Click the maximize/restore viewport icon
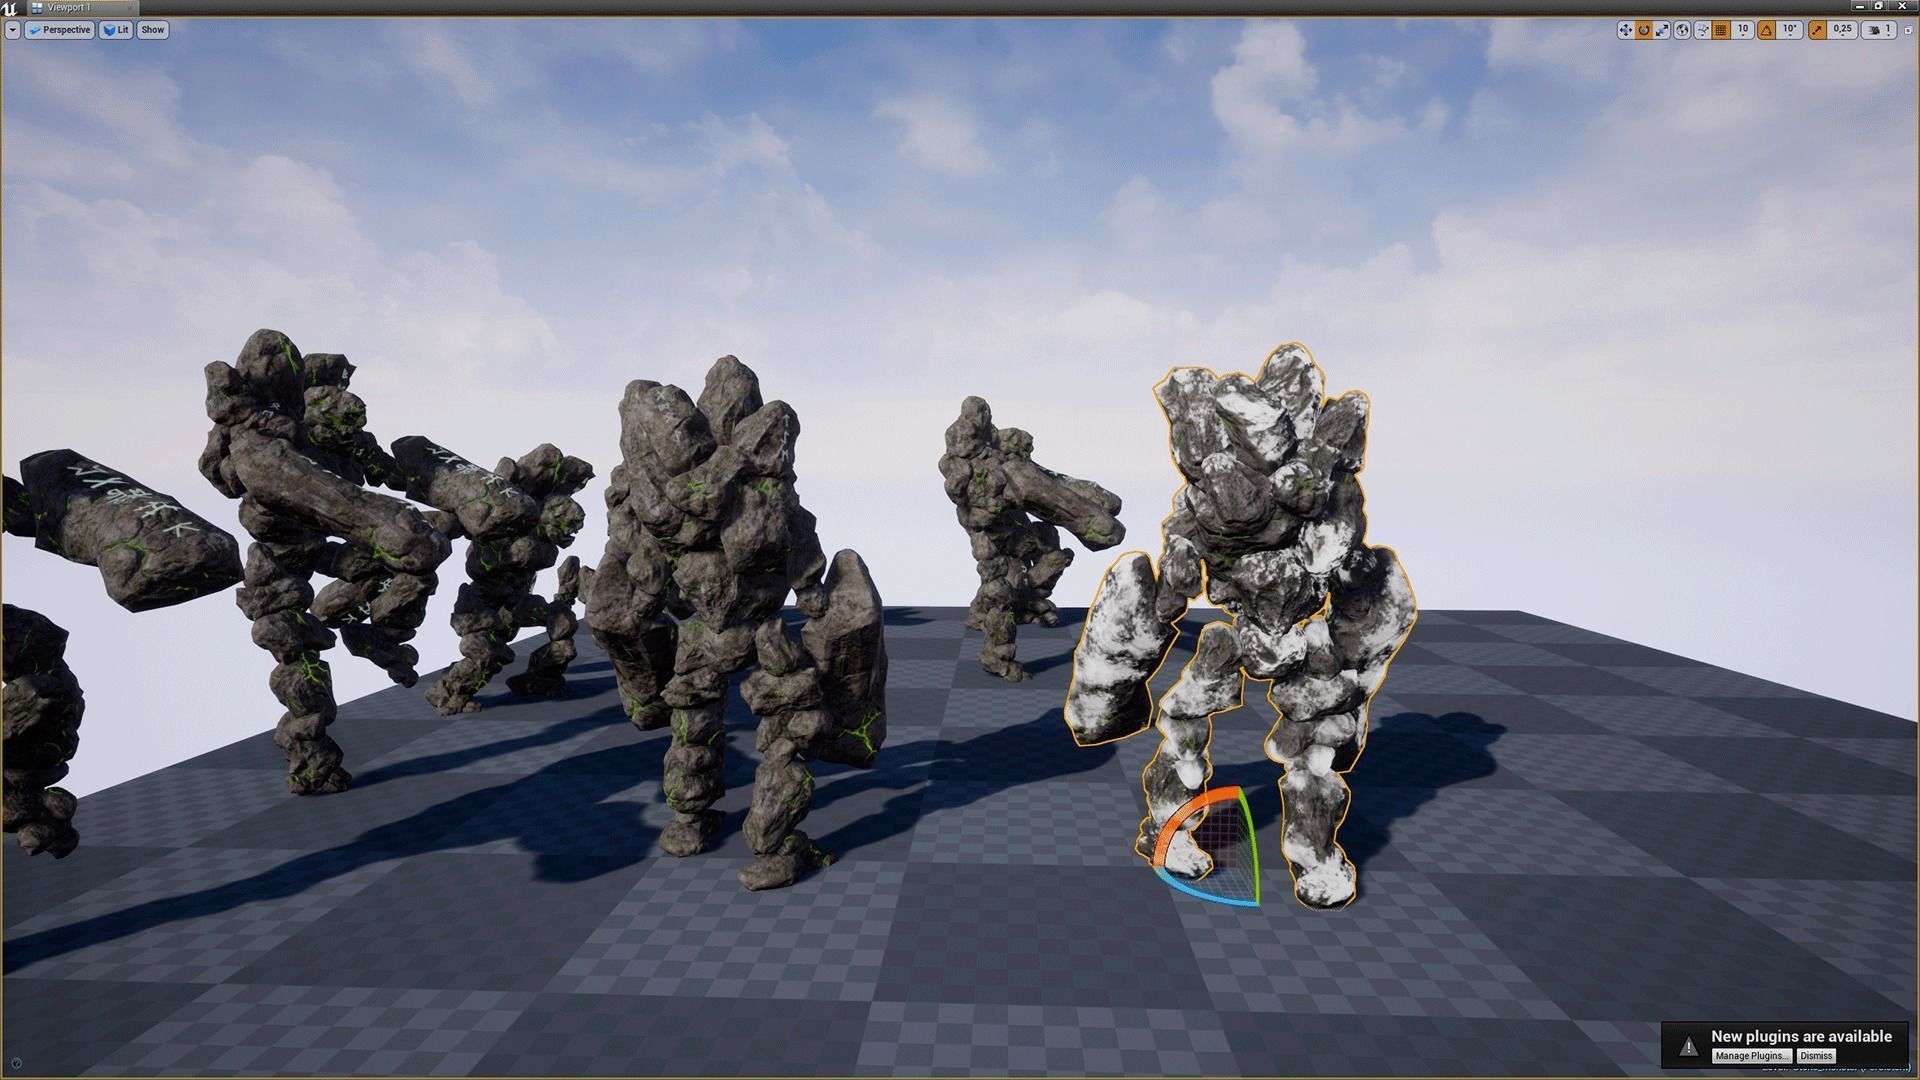 click(1908, 30)
